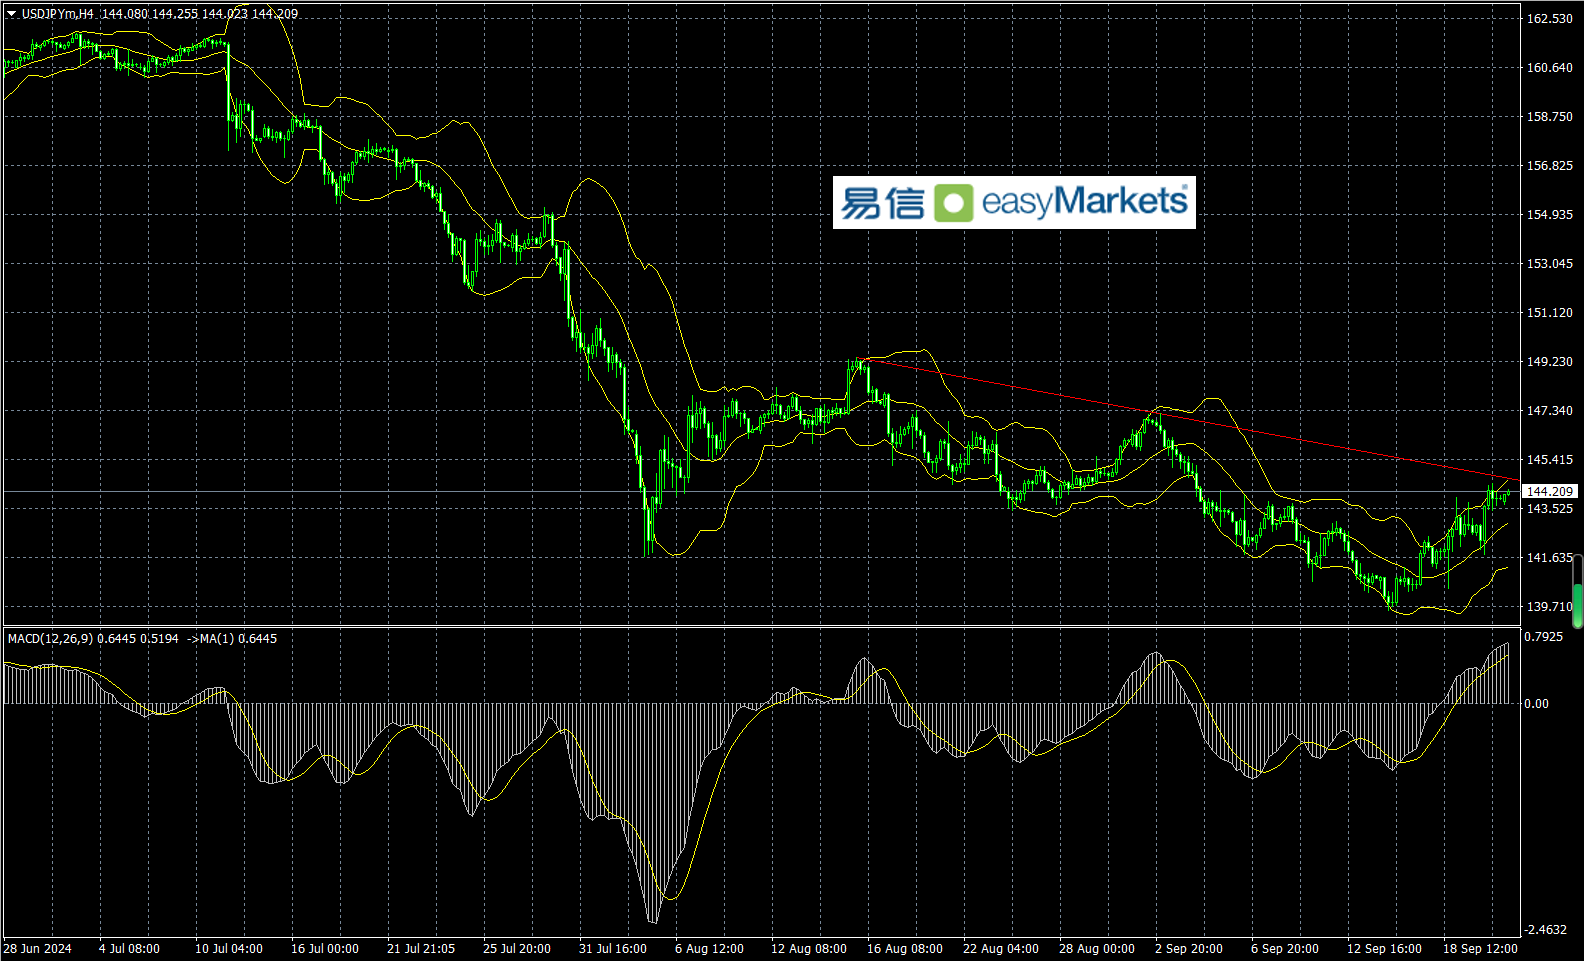
Task: Click the highlighted current price tag on price axis
Action: tap(1550, 491)
